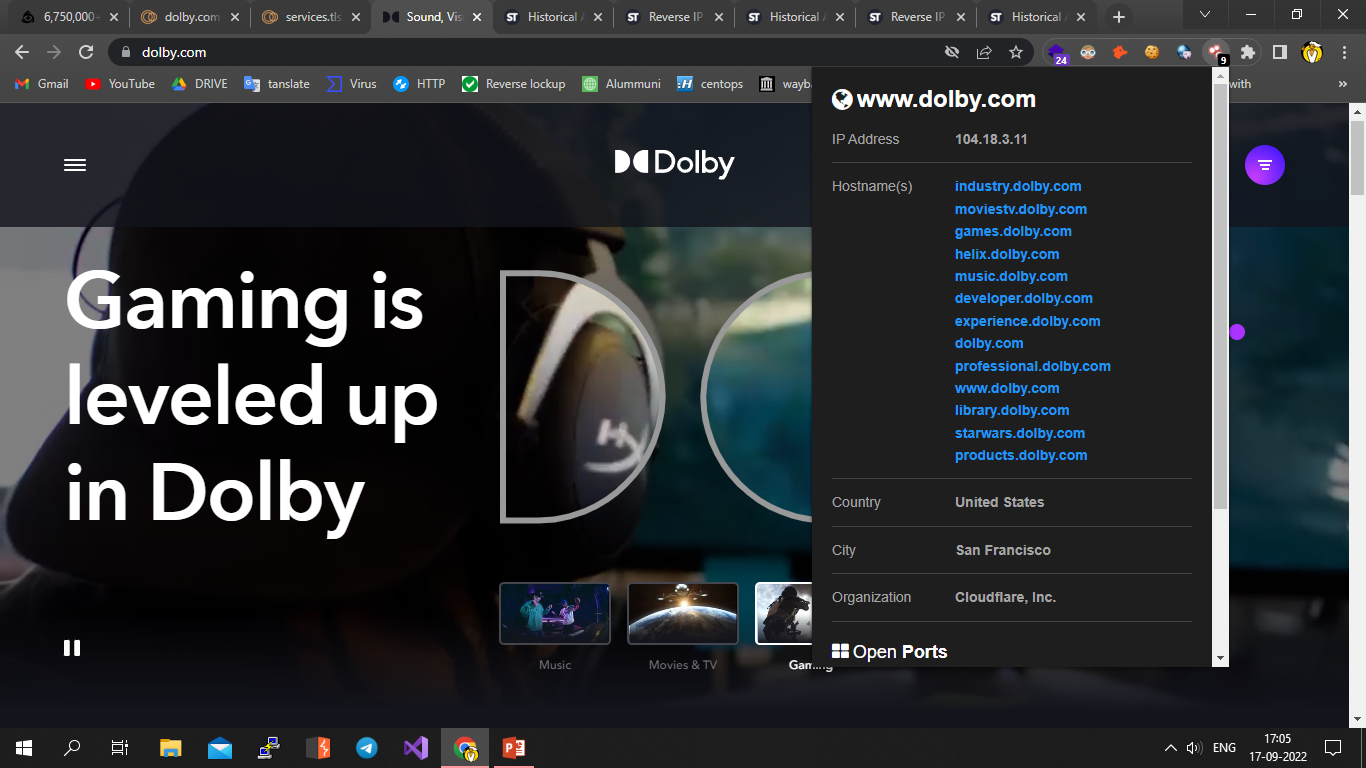Close the services.tls tab

(x=356, y=17)
